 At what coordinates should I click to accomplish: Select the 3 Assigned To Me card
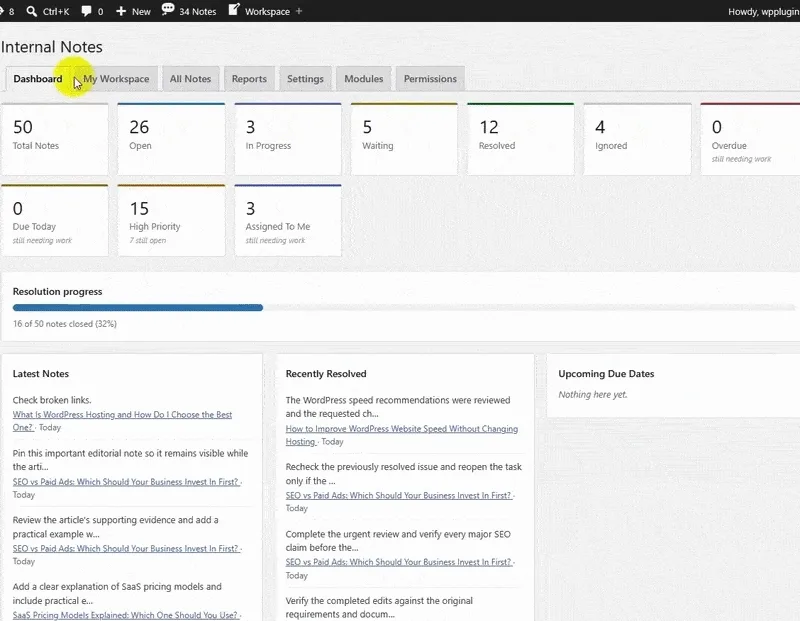point(288,220)
